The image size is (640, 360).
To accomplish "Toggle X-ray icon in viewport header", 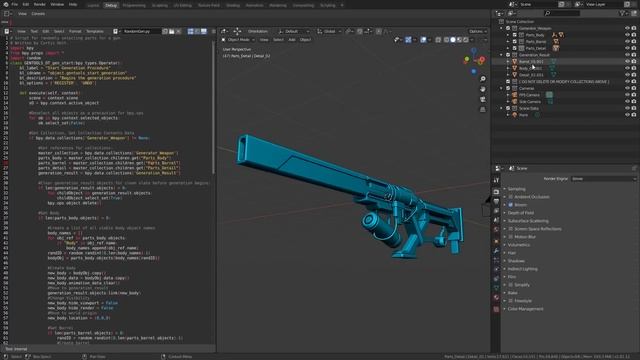I will pyautogui.click(x=438, y=40).
